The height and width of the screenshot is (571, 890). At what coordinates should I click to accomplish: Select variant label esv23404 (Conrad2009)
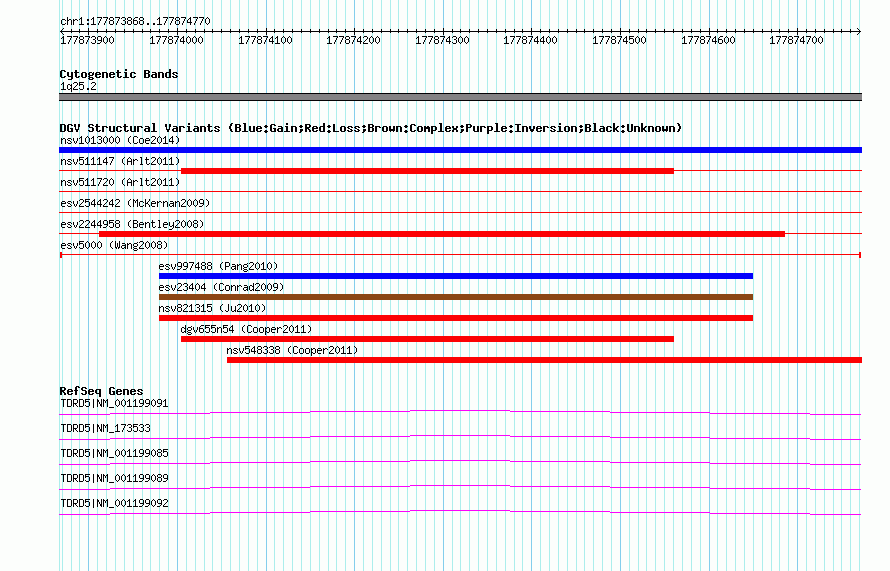(221, 287)
